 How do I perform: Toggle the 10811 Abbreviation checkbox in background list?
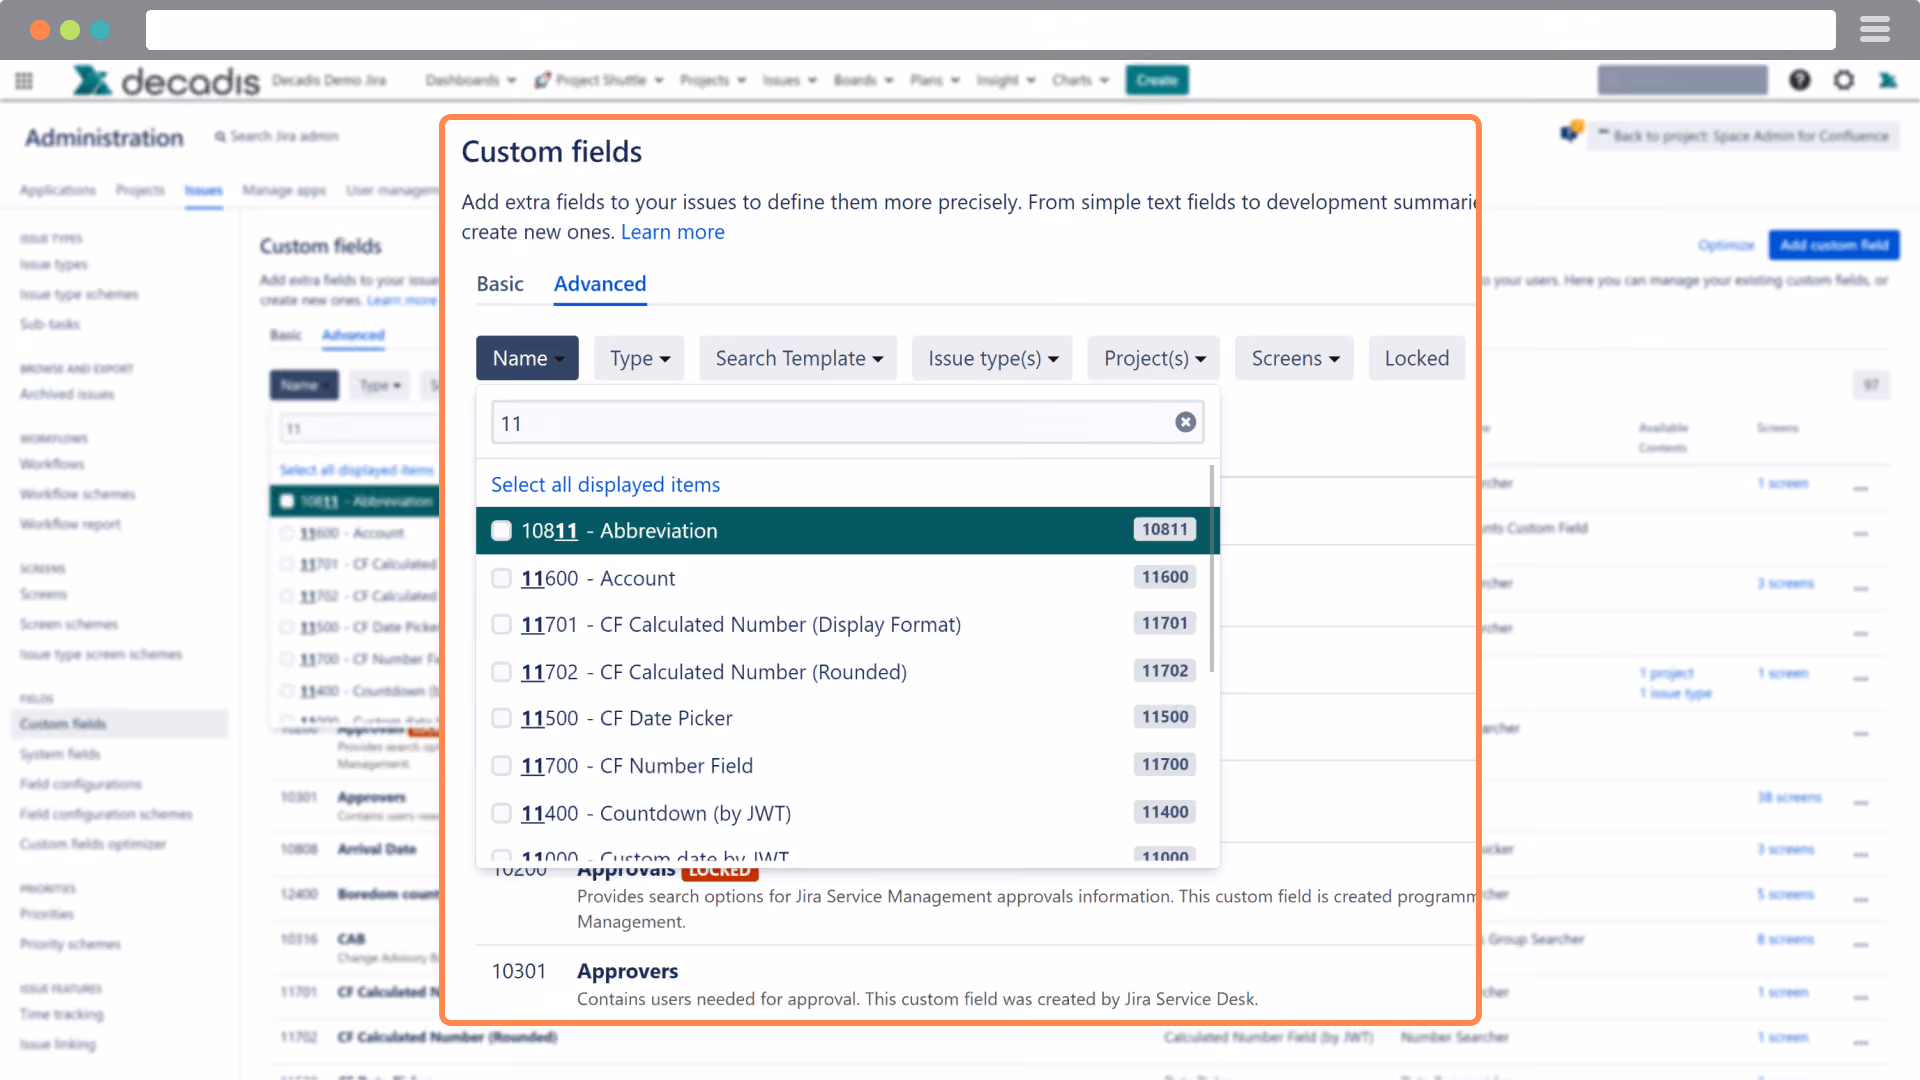pos(287,501)
